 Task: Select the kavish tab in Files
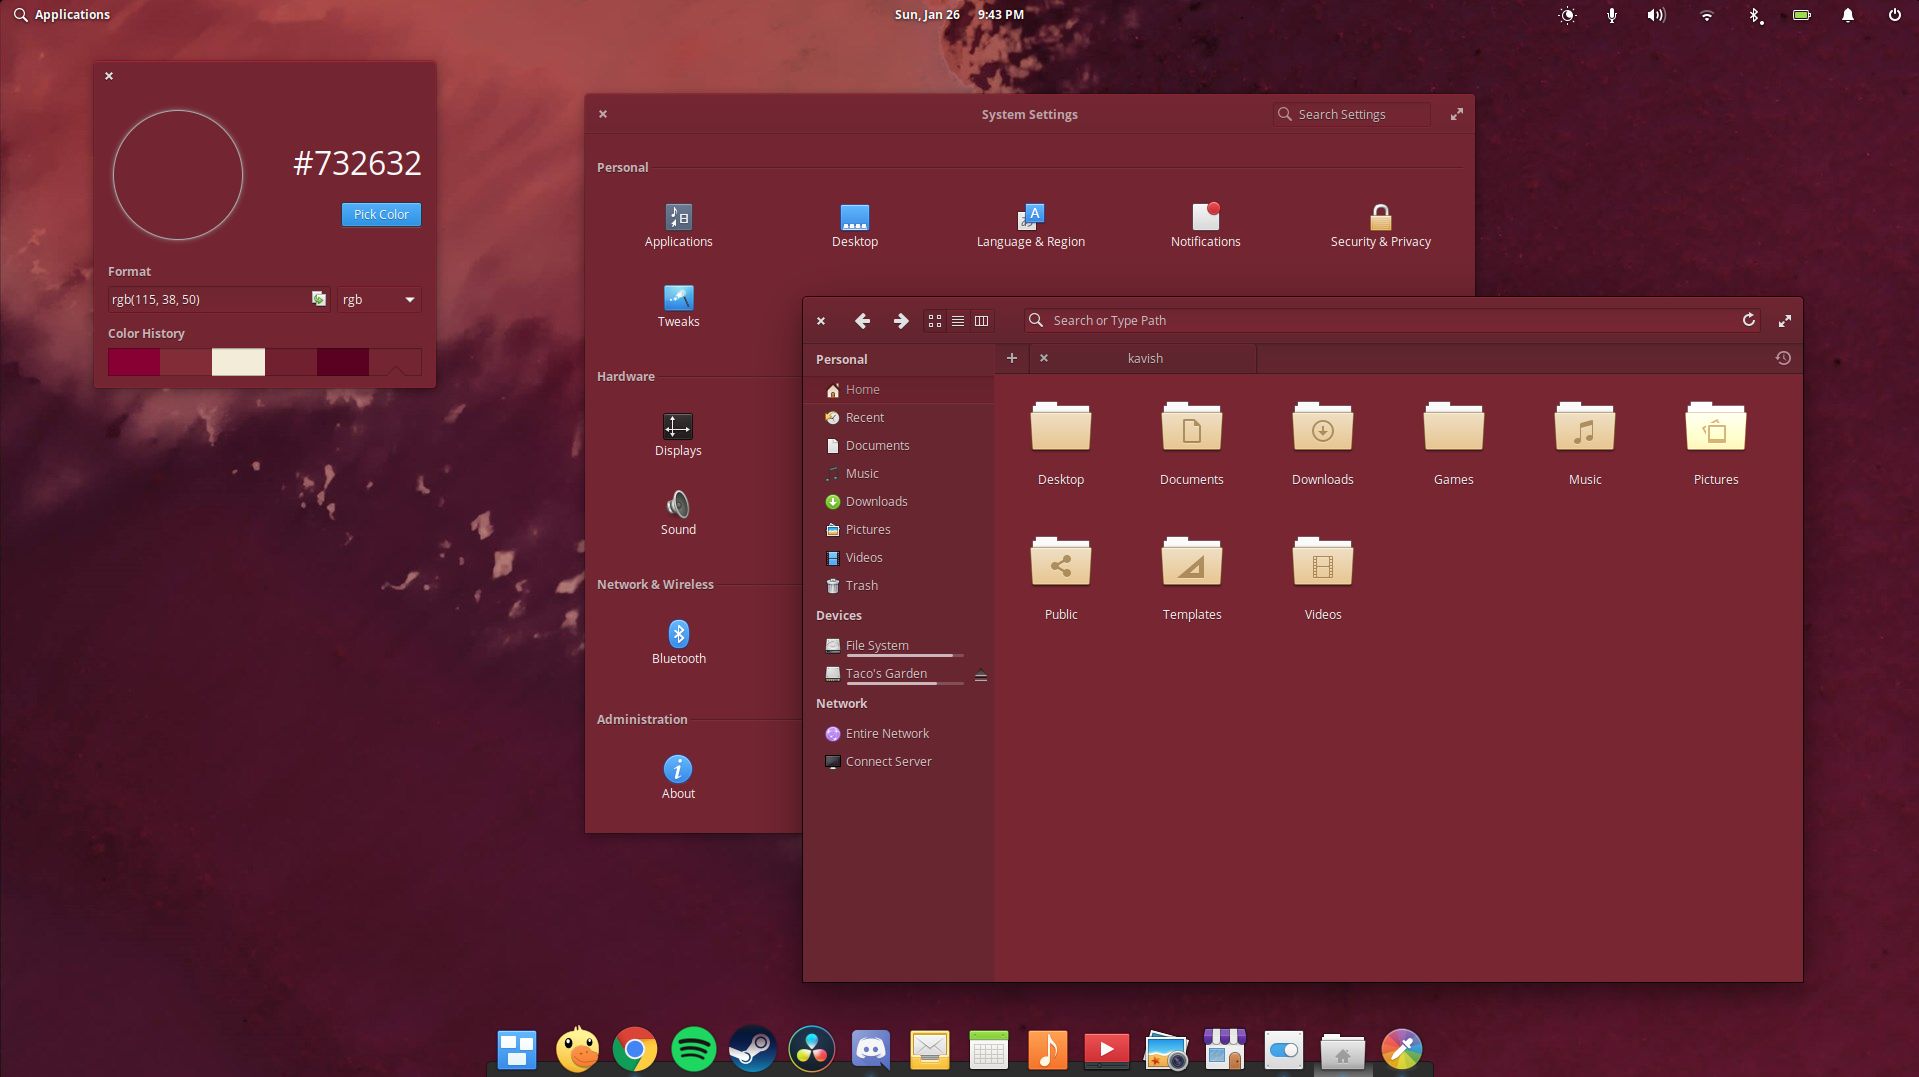1144,357
